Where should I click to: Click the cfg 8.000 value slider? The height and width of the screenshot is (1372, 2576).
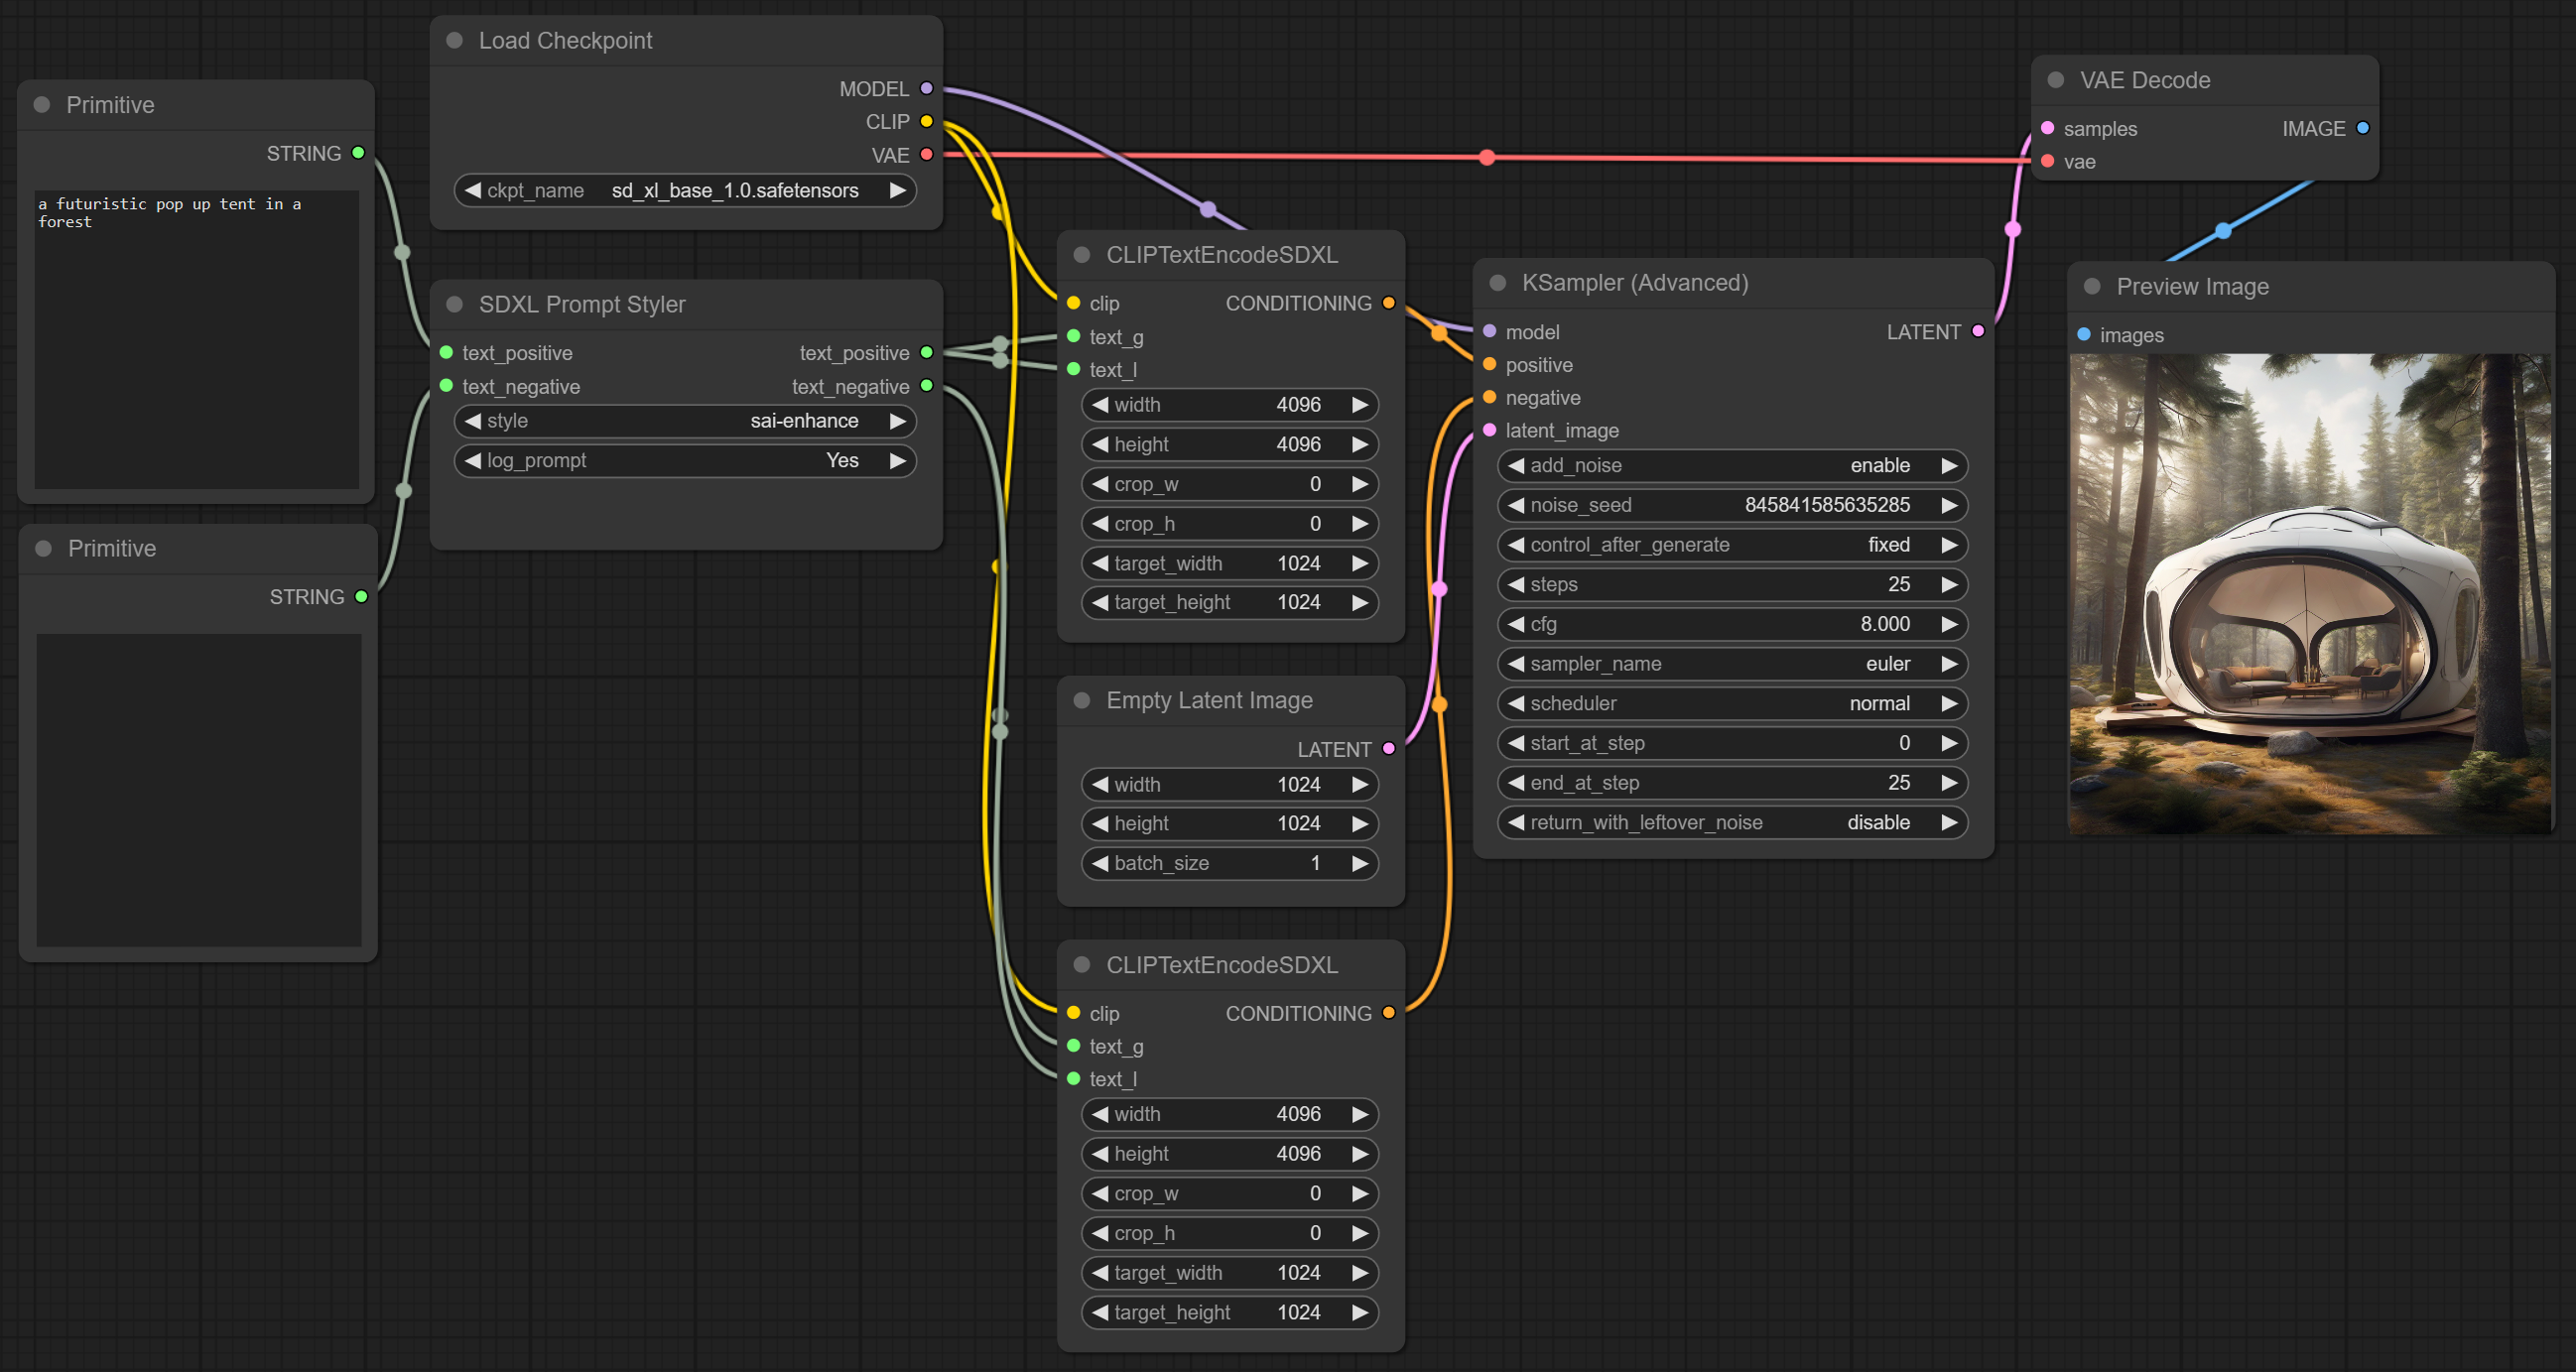(x=1731, y=624)
